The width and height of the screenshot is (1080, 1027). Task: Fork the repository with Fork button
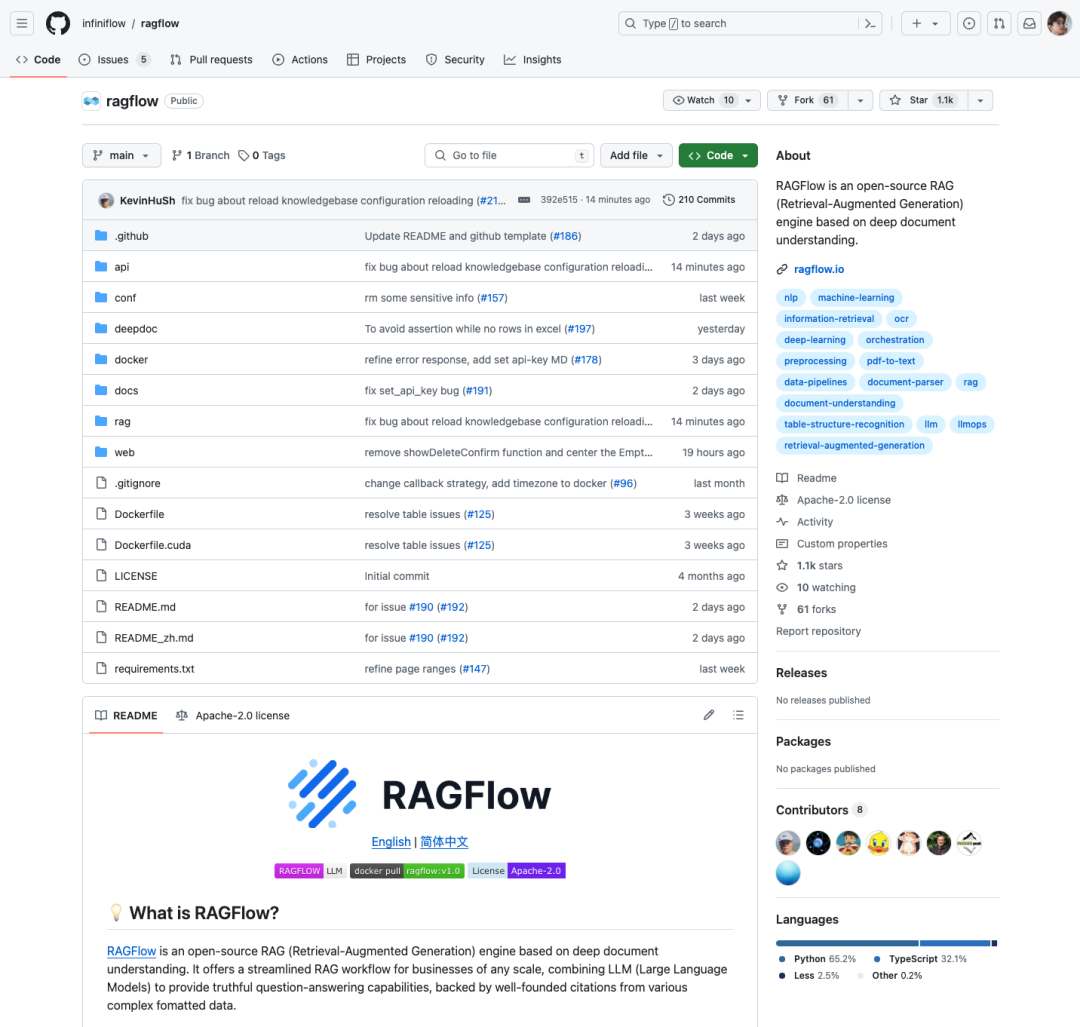pos(807,101)
